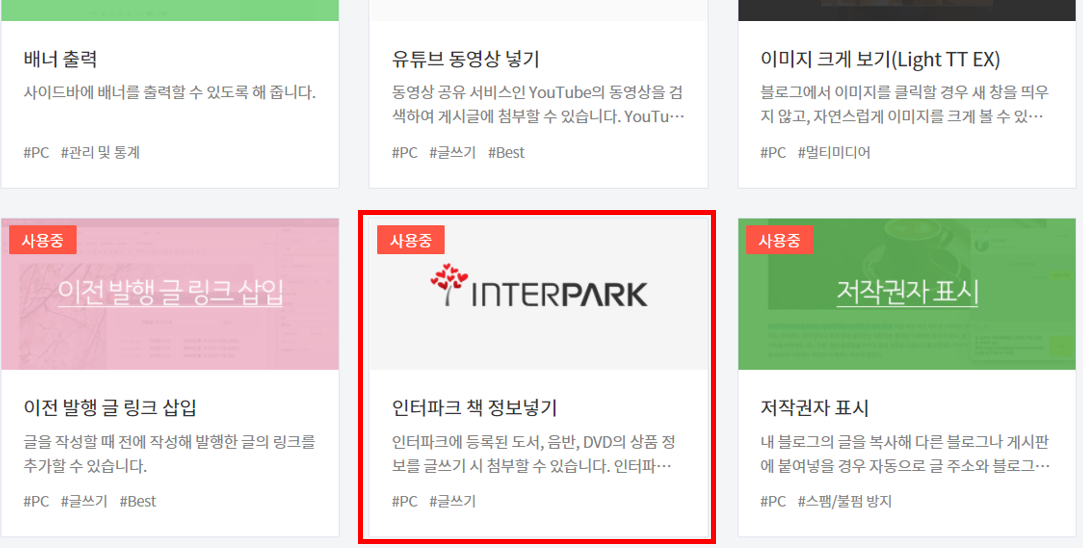
Task: Select #PC tag under 인터파크 책 정보넣기
Action: pyautogui.click(x=405, y=501)
